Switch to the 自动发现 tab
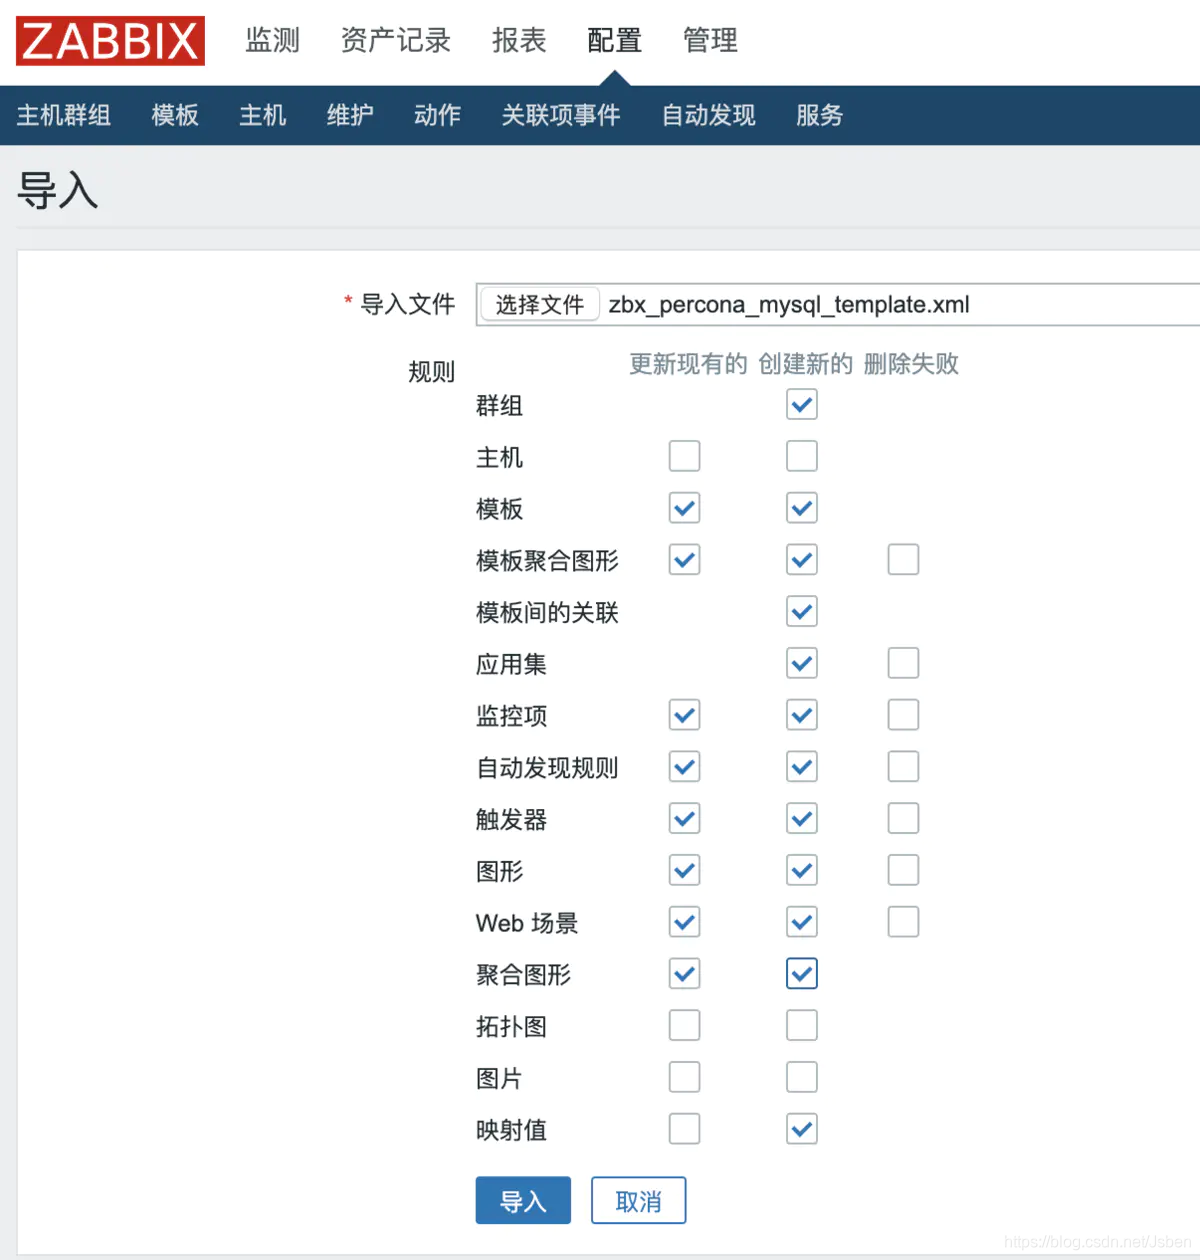The image size is (1200, 1260). click(707, 115)
